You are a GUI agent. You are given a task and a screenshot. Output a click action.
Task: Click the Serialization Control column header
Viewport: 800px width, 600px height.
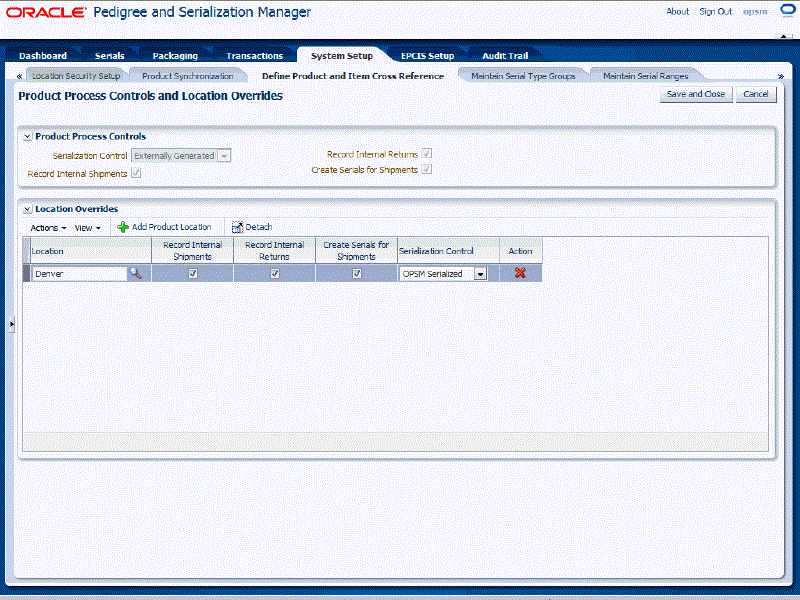point(448,251)
